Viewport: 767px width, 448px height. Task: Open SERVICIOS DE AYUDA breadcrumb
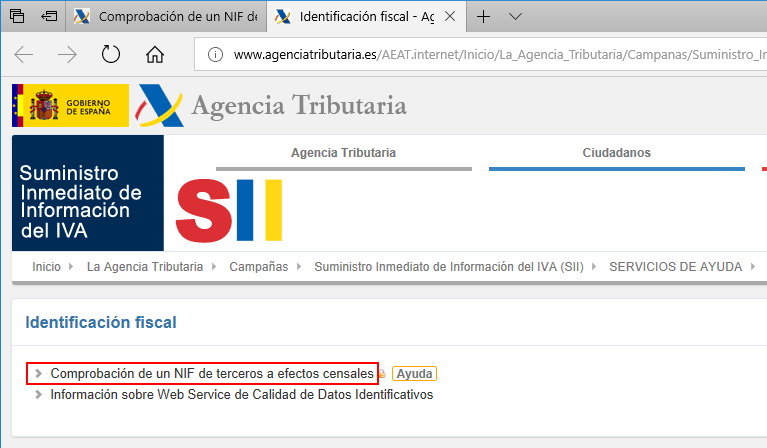(676, 267)
